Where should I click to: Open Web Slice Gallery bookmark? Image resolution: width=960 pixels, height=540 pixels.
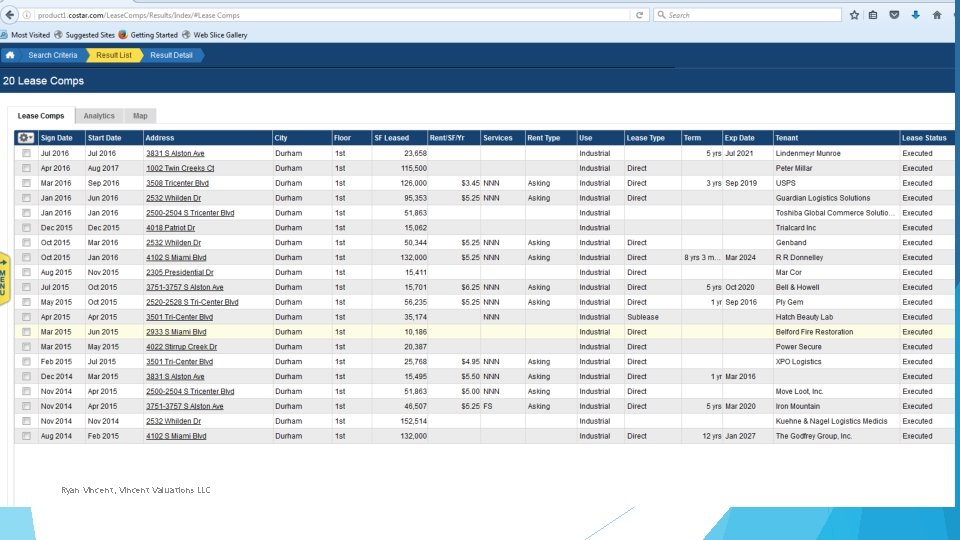tap(215, 35)
